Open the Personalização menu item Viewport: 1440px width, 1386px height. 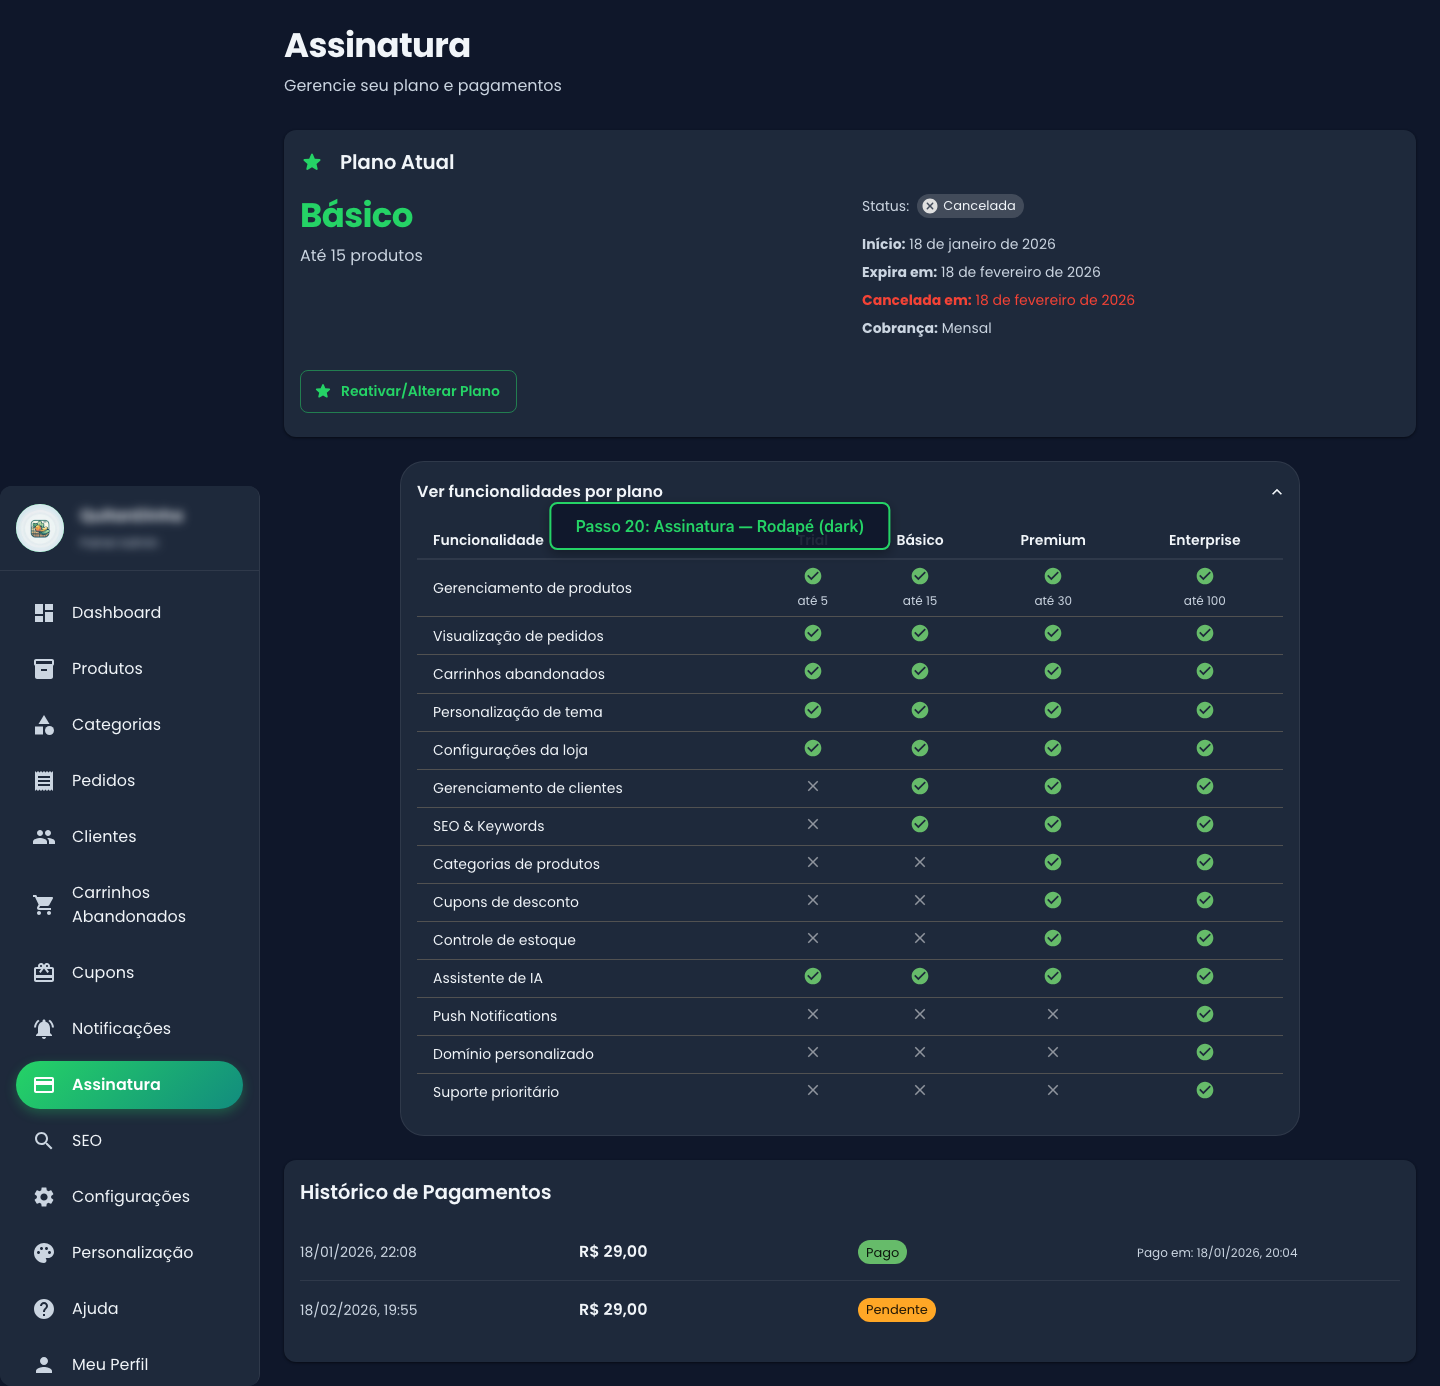coord(132,1253)
